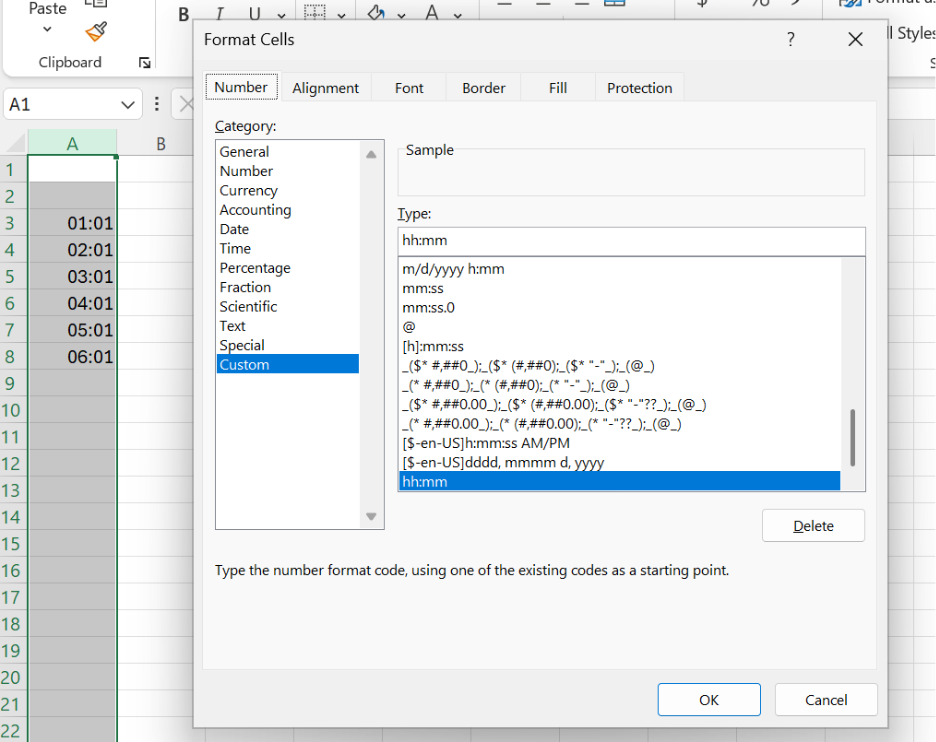Toggle Underline formatting in ribbon
936x742 pixels.
pyautogui.click(x=255, y=14)
